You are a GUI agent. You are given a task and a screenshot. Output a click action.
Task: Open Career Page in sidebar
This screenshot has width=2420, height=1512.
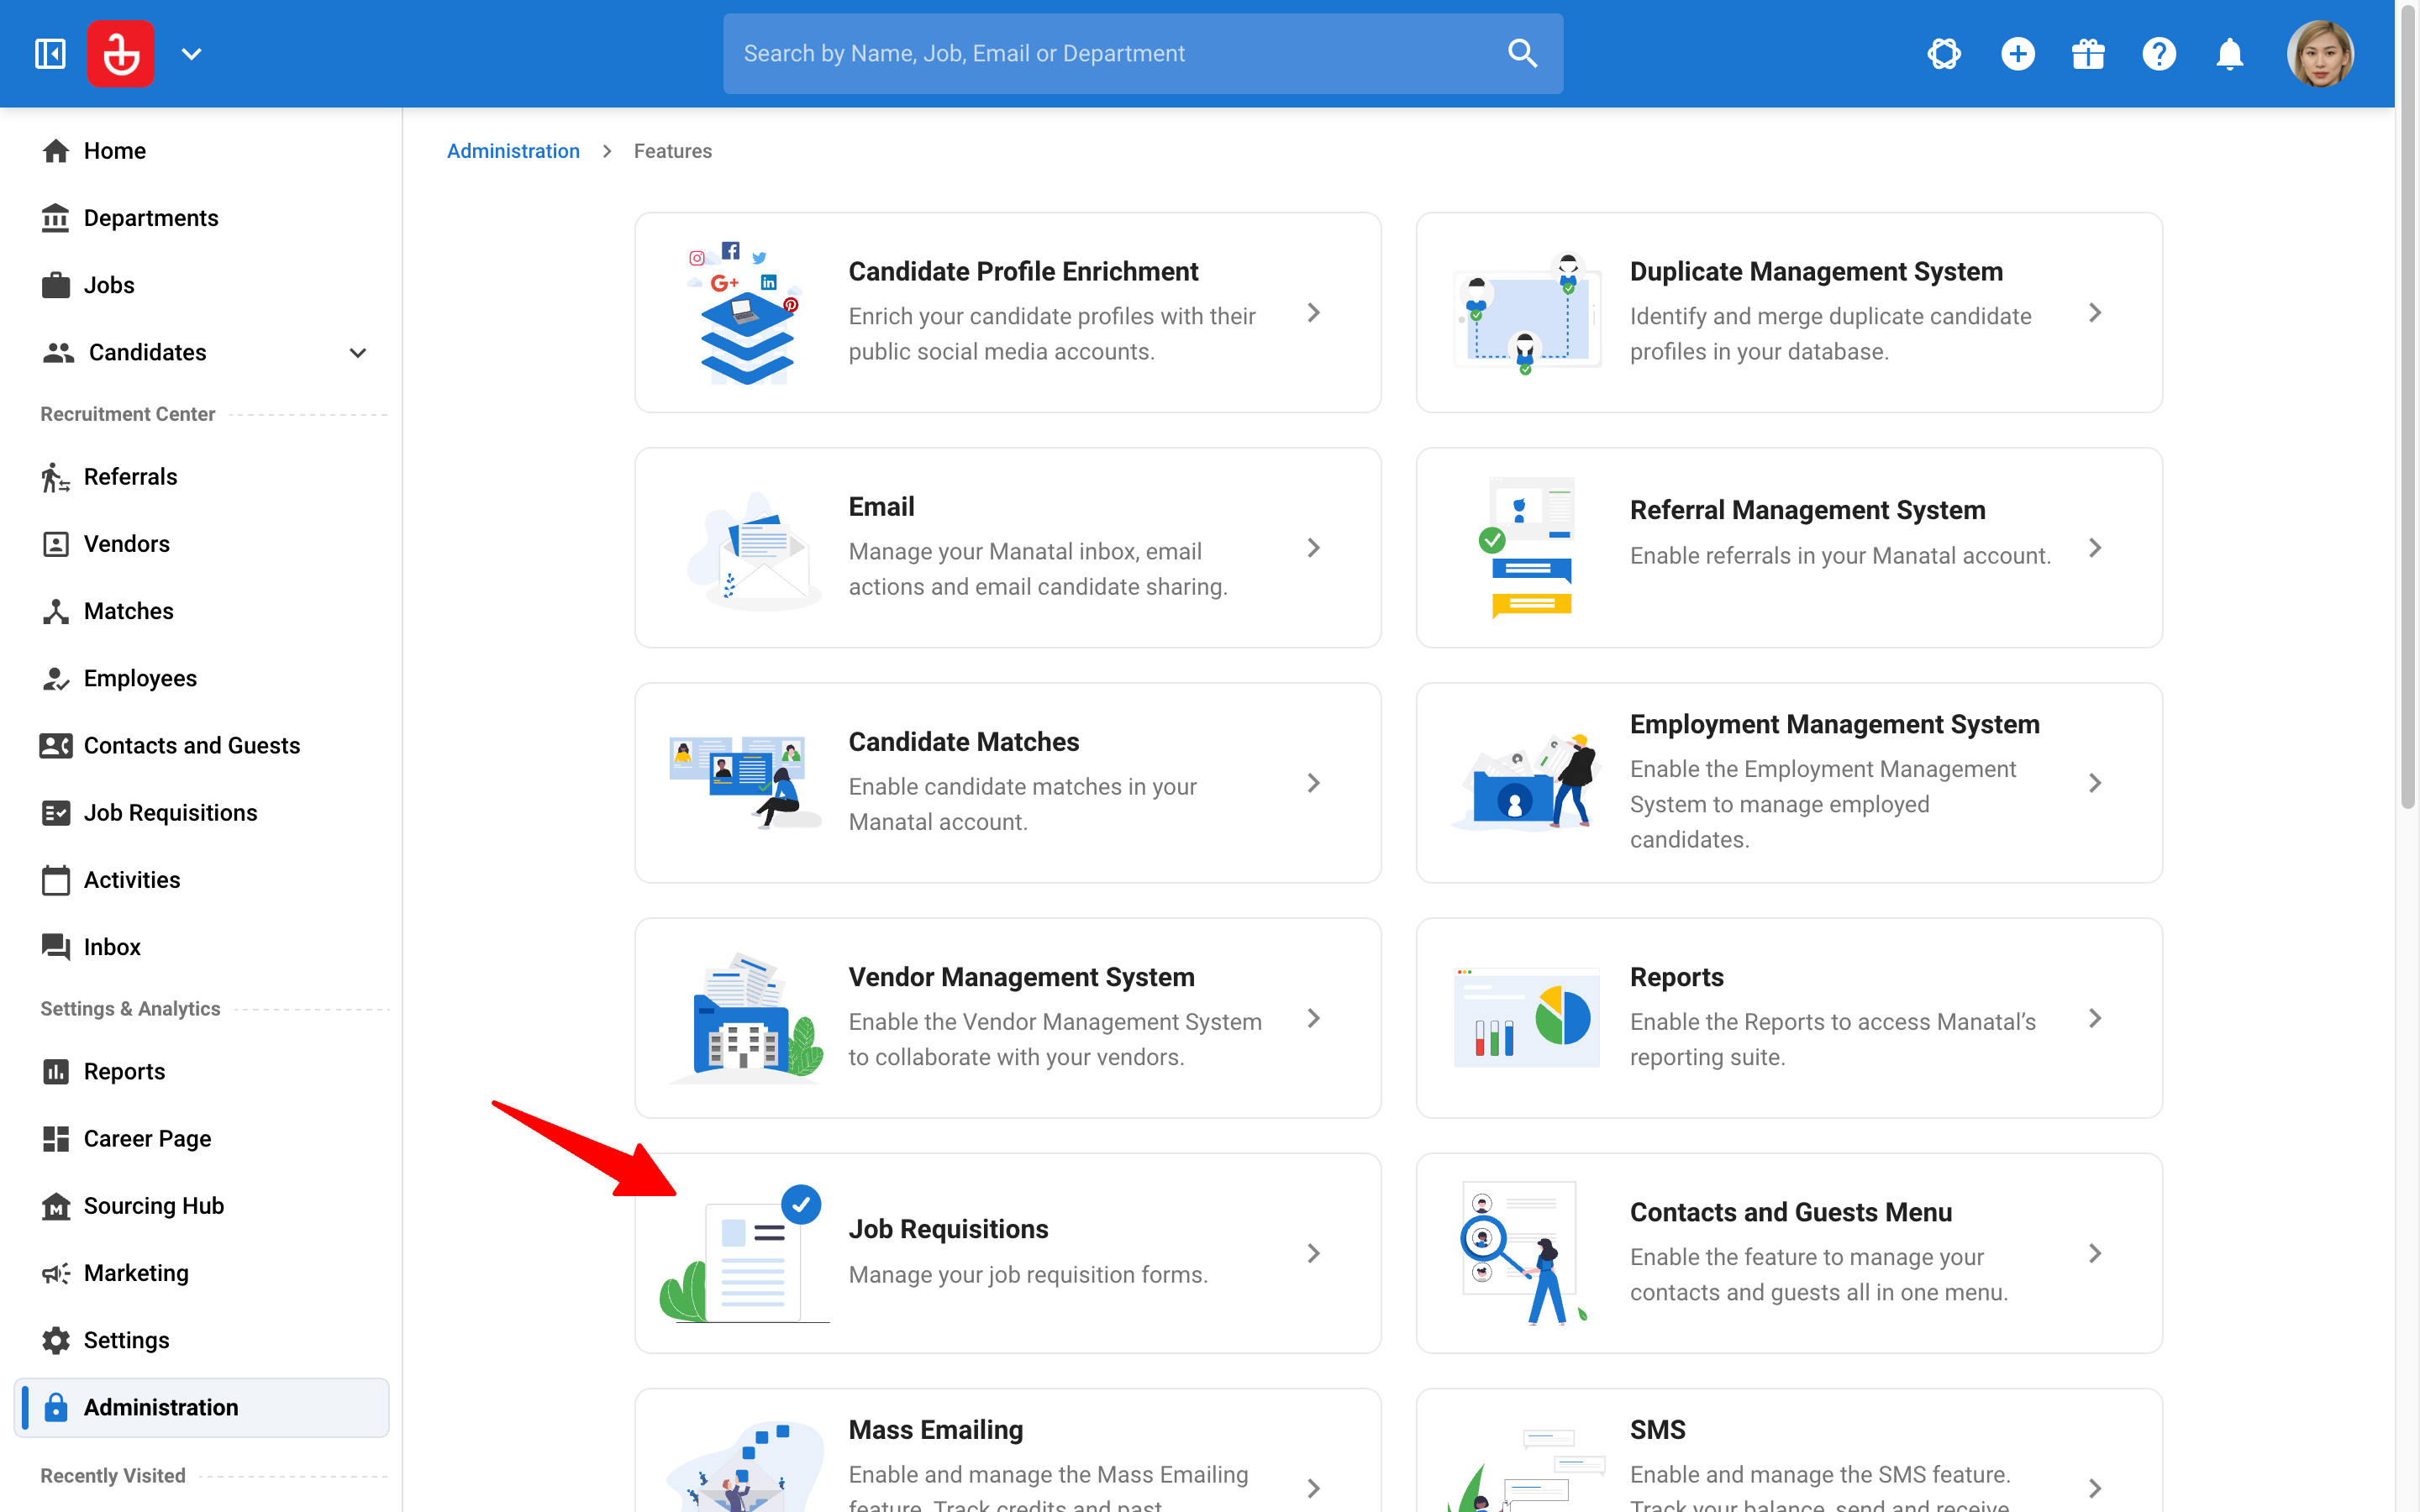[x=201, y=1138]
